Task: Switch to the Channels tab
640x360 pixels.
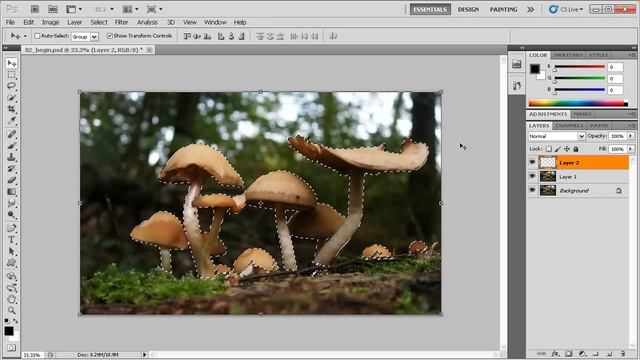Action: (569, 126)
